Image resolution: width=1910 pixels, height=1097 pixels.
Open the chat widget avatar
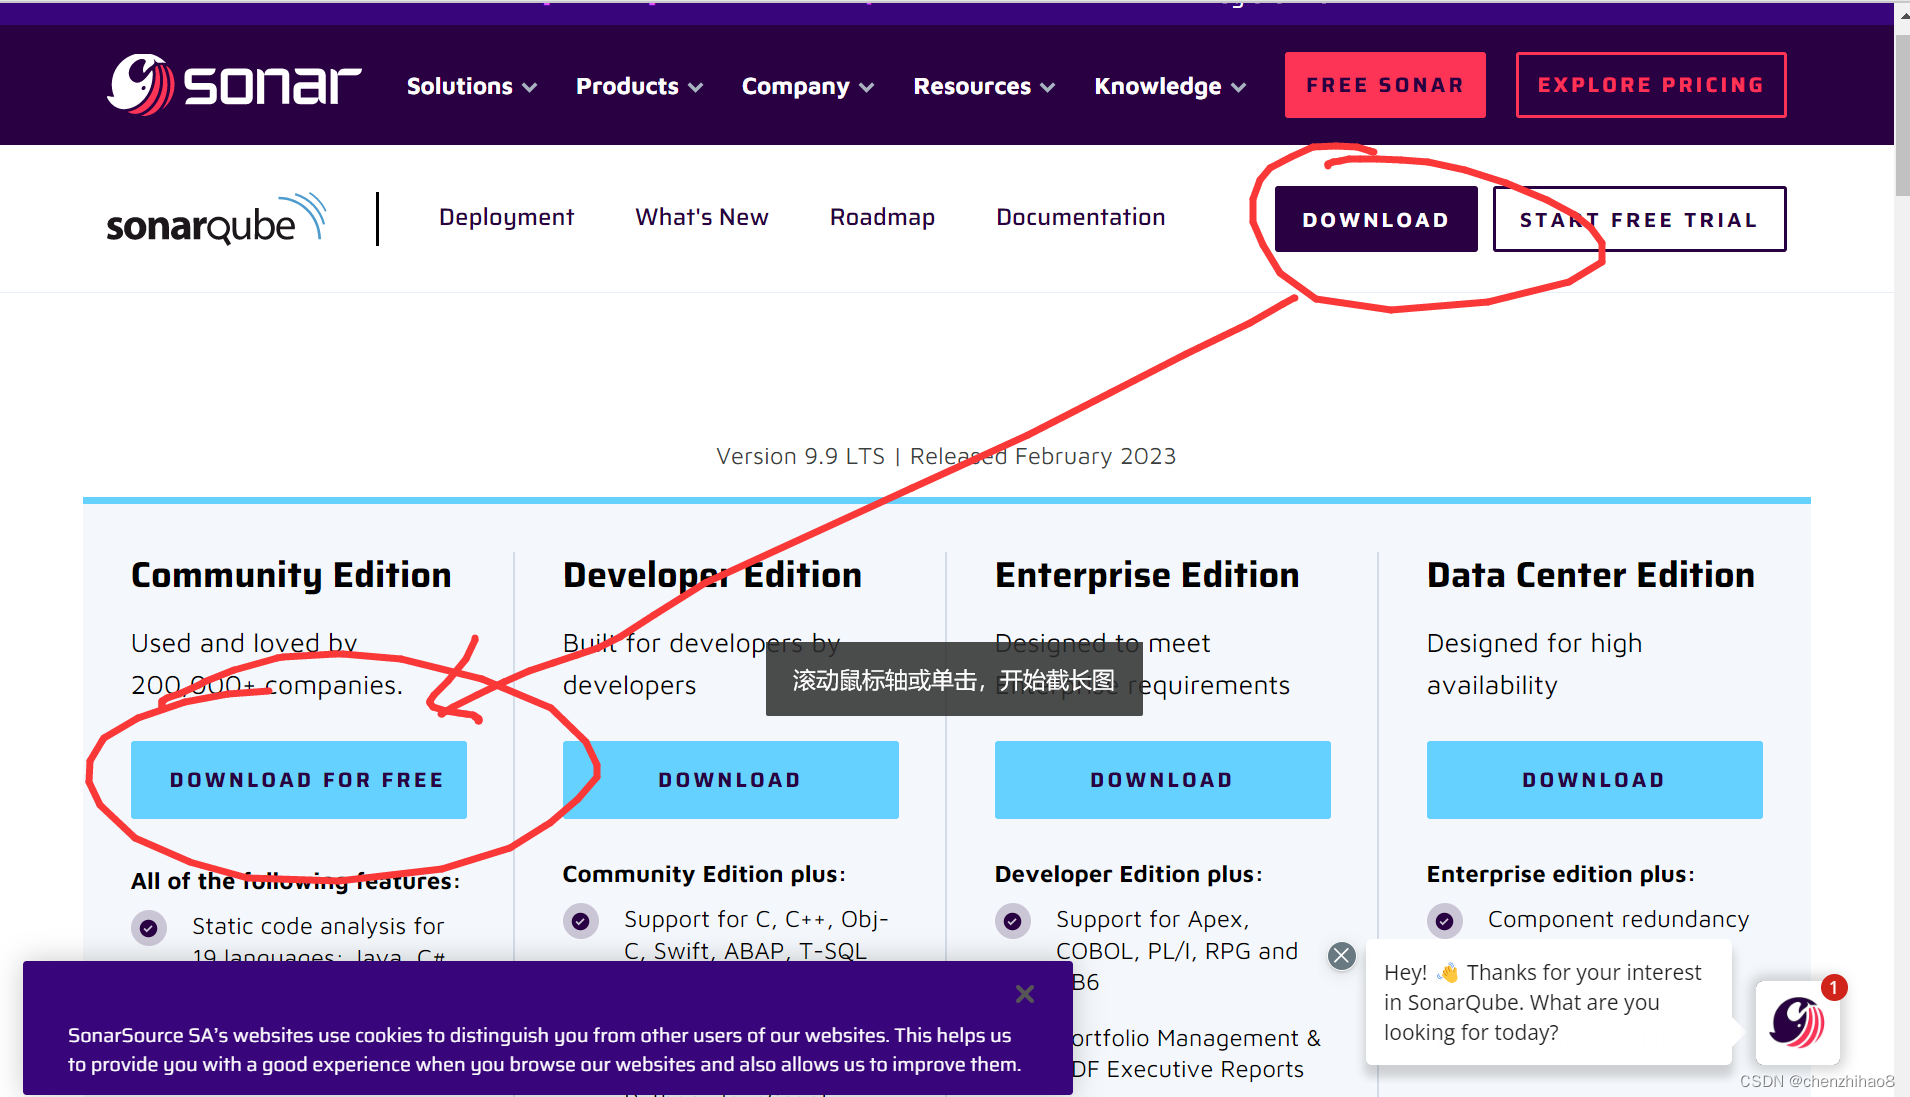click(x=1797, y=1022)
